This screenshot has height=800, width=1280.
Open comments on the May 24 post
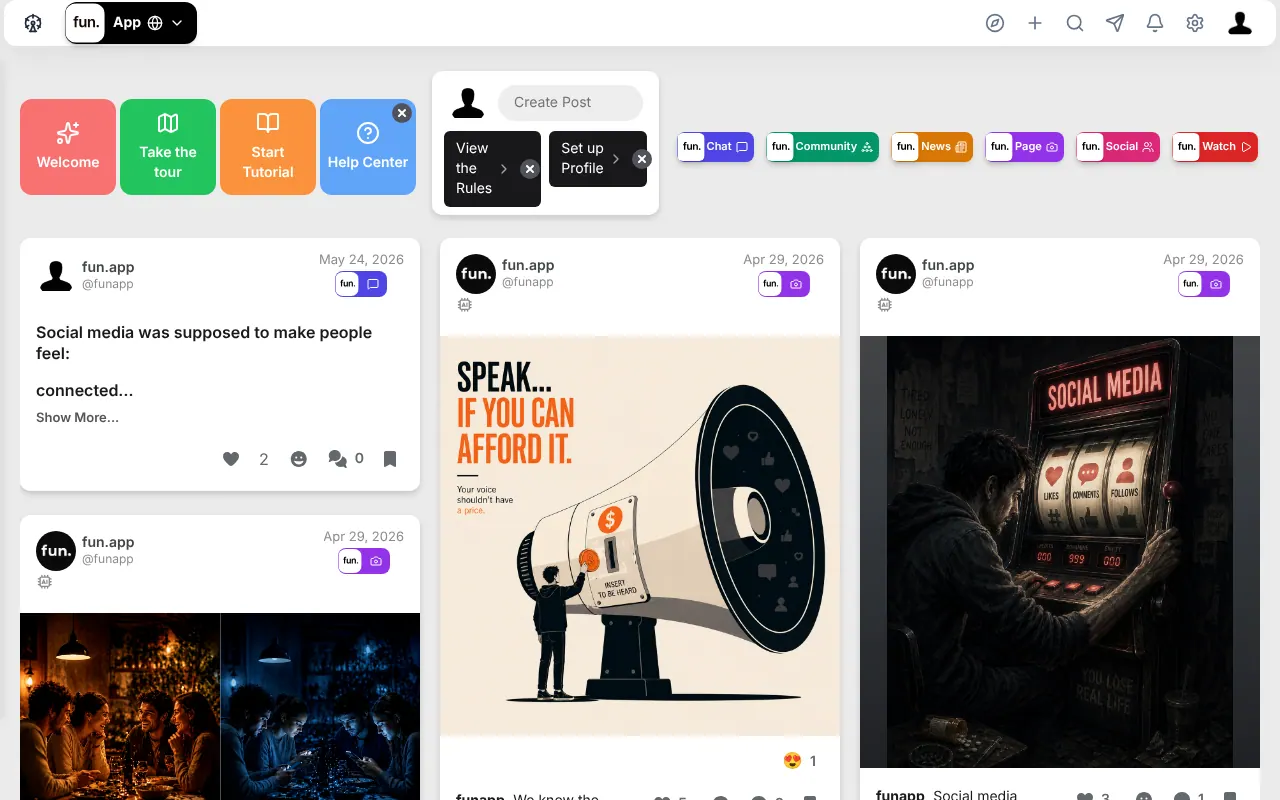(338, 459)
